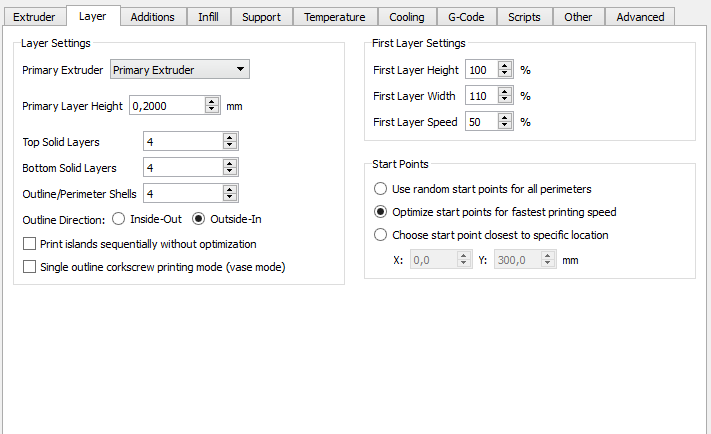Increase Primary Layer Height with up arrow
This screenshot has width=711, height=434.
coord(211,102)
